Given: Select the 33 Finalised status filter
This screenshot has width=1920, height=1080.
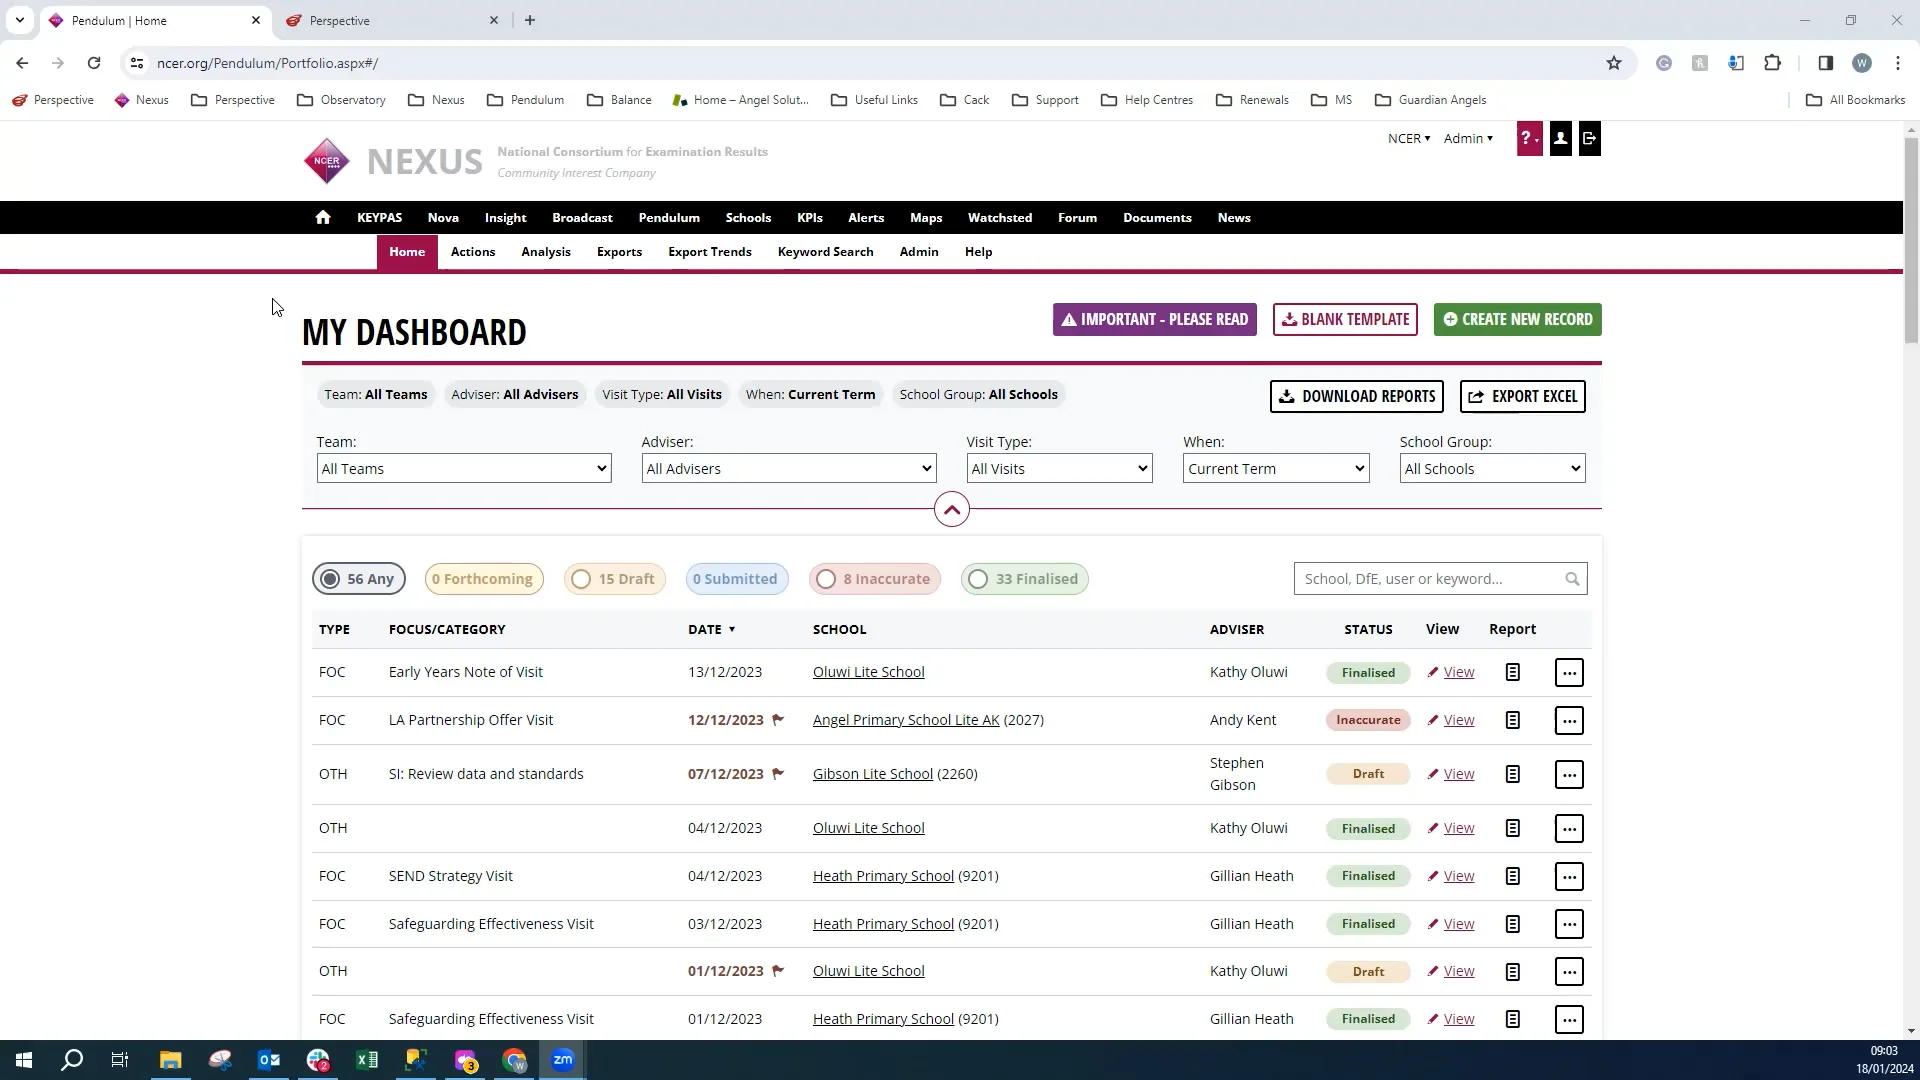Looking at the screenshot, I should [x=1024, y=579].
